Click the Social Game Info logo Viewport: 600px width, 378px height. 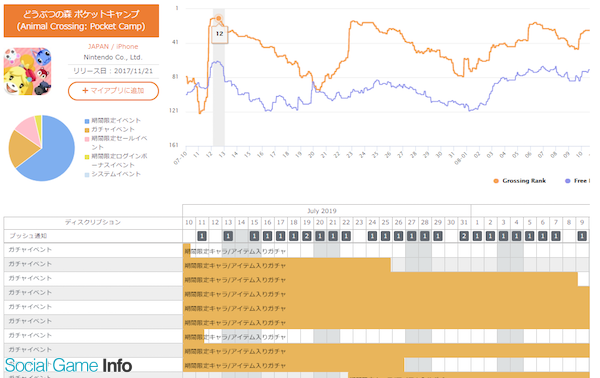coord(68,365)
